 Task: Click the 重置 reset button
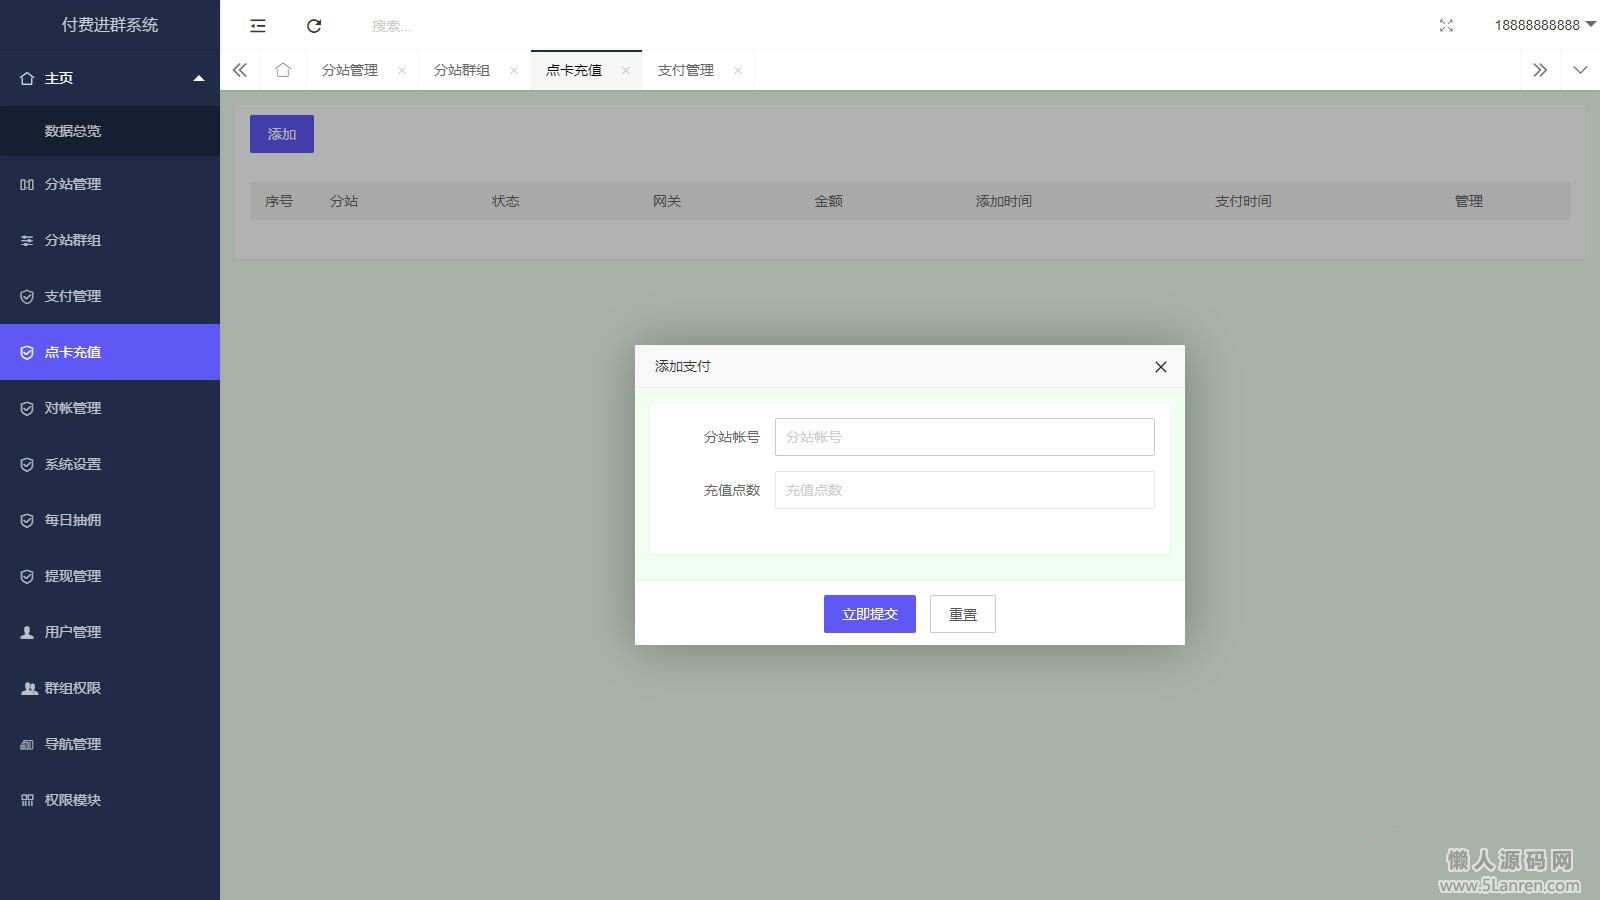(x=962, y=614)
